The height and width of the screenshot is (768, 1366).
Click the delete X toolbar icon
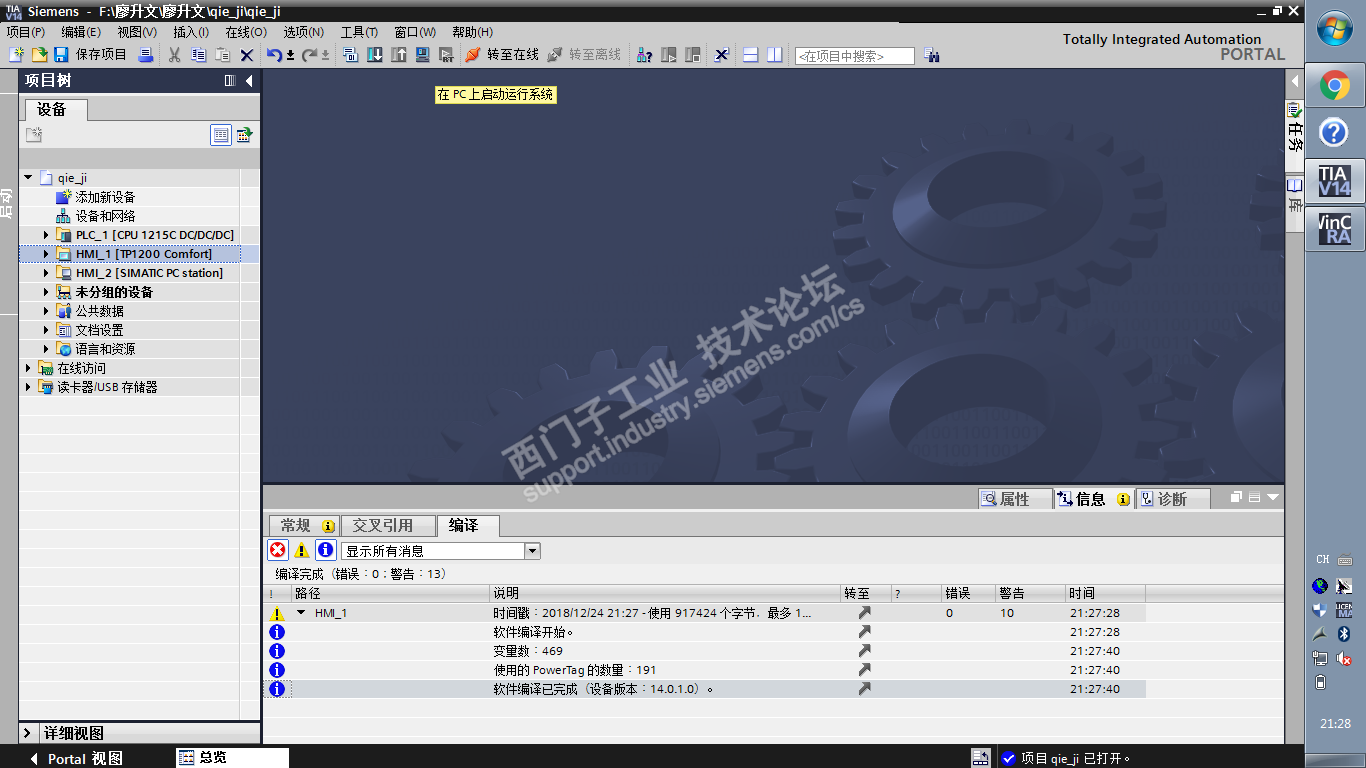(246, 55)
